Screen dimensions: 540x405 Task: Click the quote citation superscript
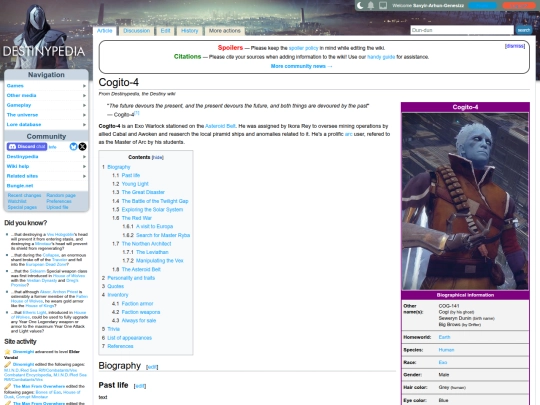coord(137,113)
